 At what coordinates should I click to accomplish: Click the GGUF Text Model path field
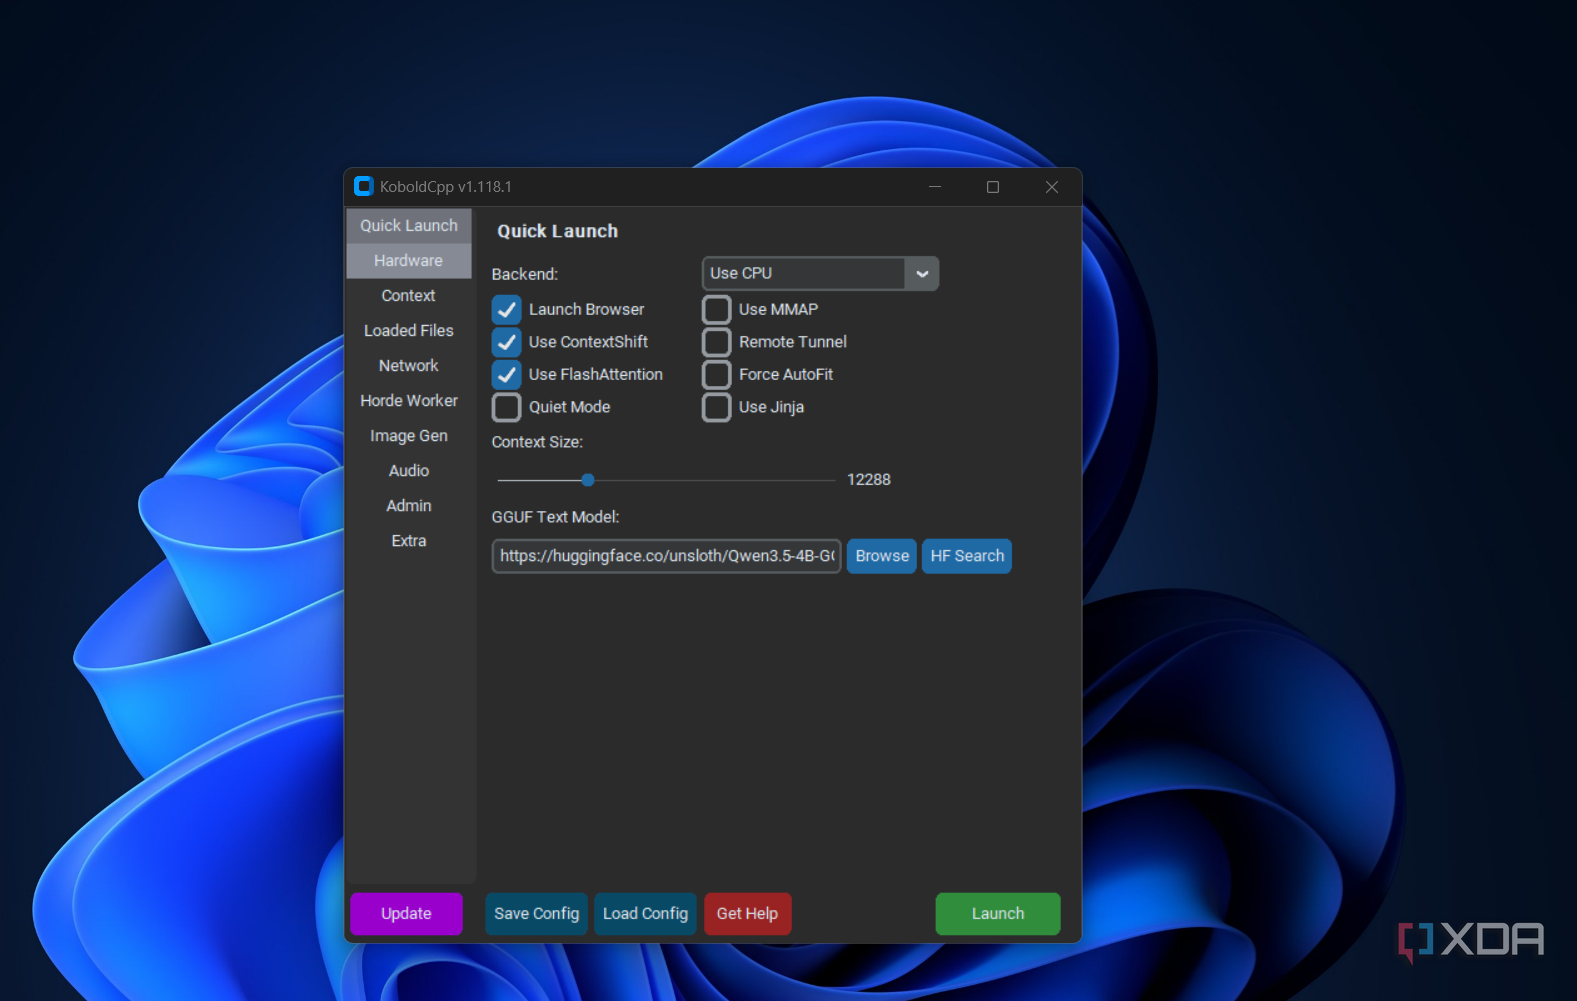666,556
